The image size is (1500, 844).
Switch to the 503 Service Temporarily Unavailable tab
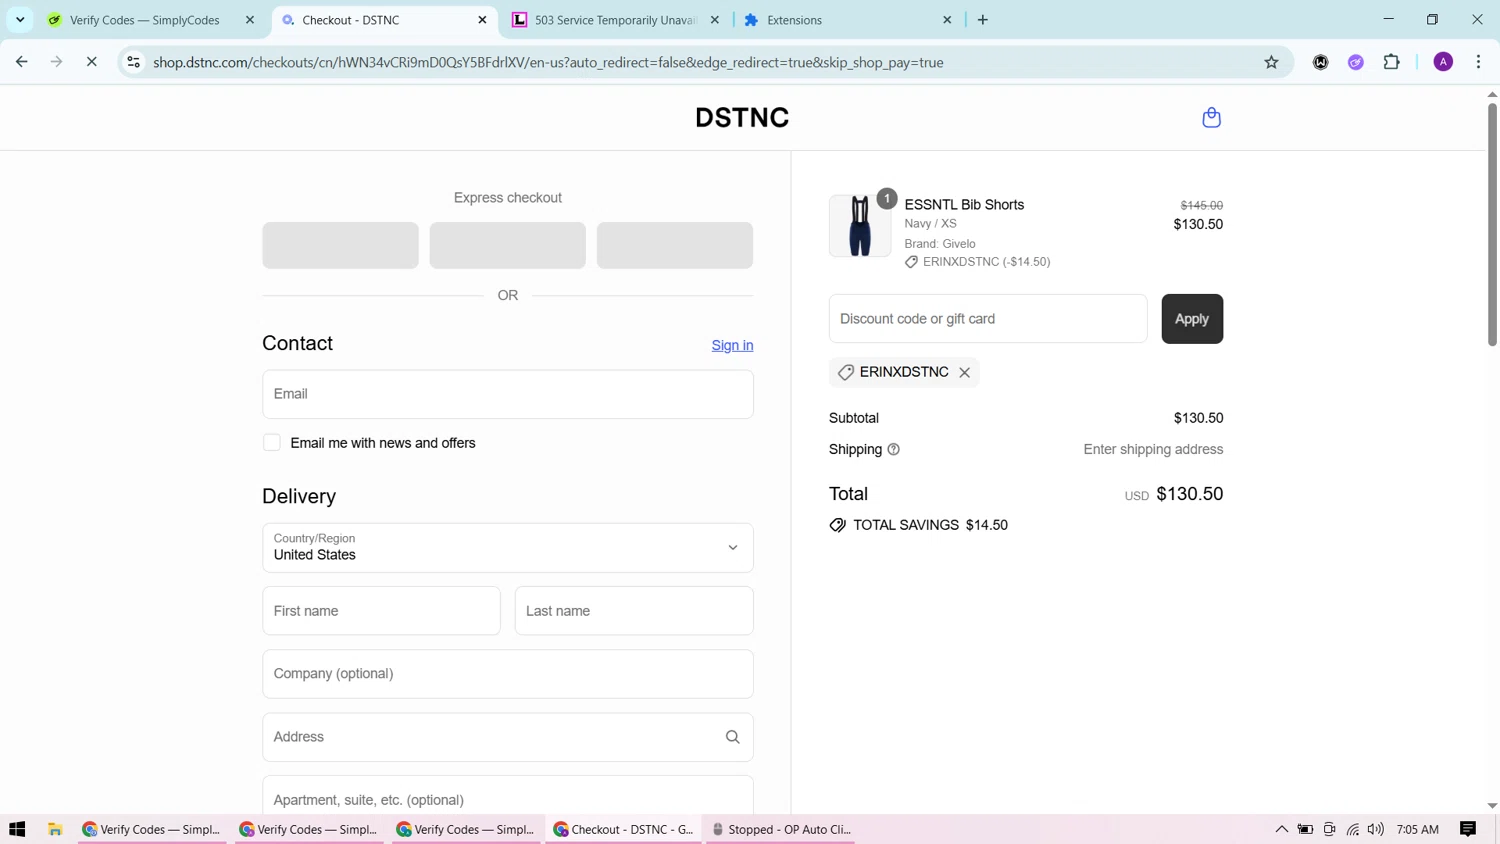pos(615,20)
